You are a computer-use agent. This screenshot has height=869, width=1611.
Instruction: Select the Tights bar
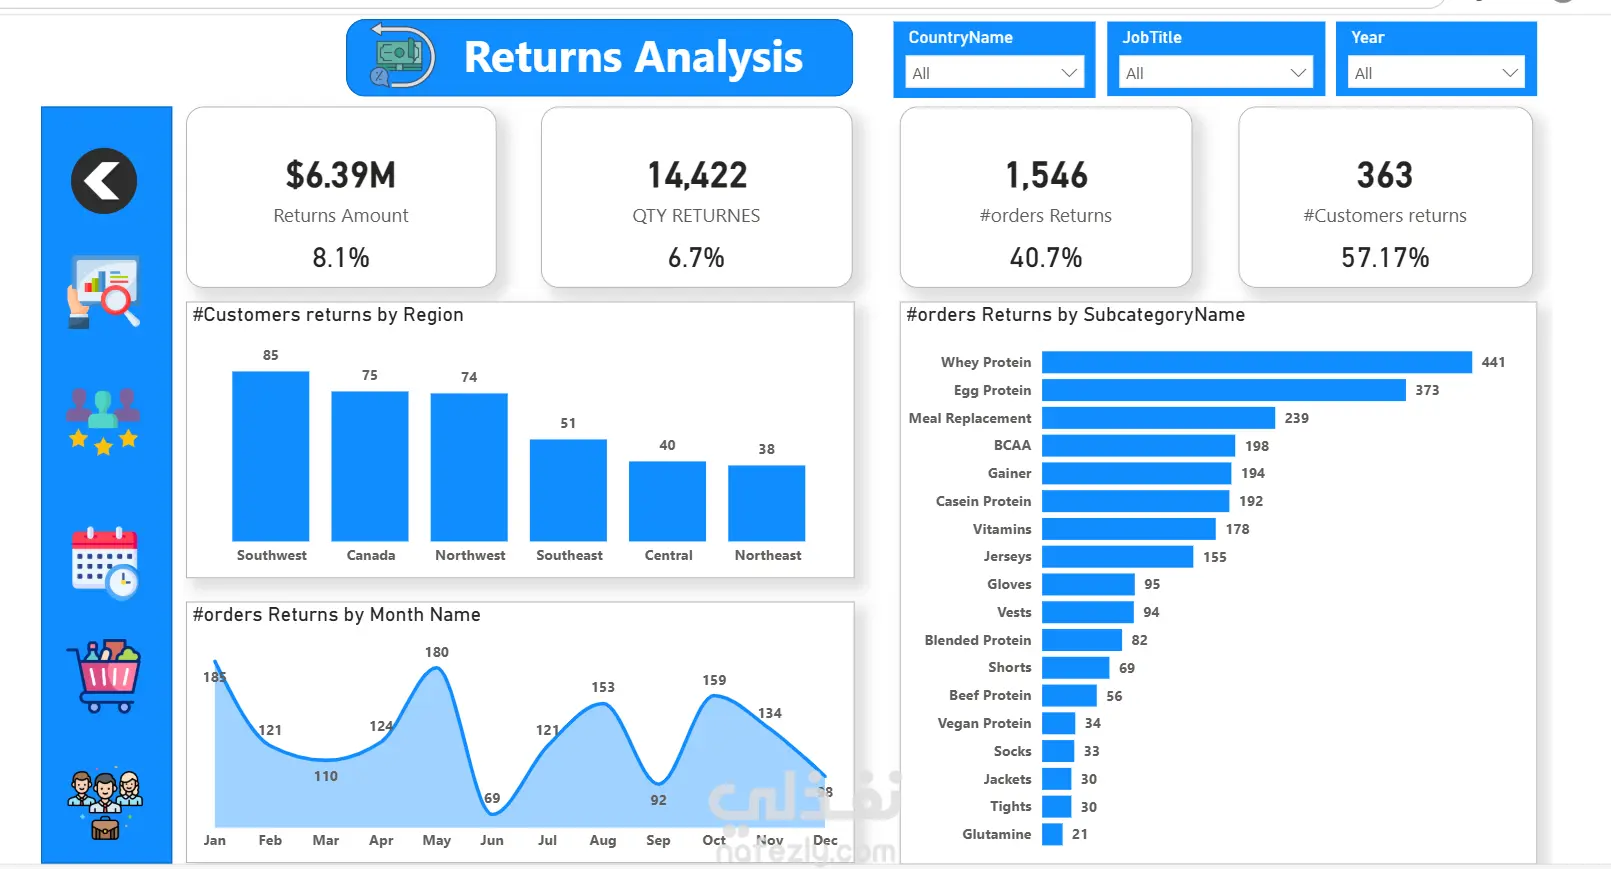[x=1056, y=807]
